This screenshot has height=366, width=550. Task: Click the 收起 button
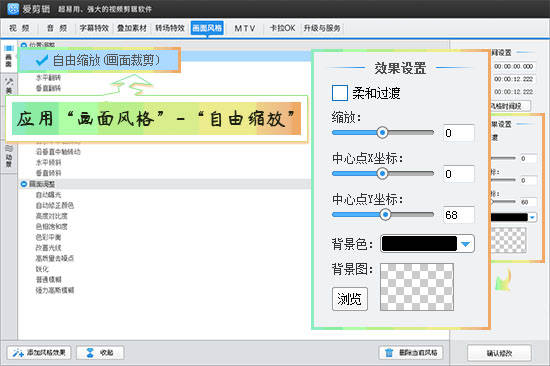(x=100, y=353)
